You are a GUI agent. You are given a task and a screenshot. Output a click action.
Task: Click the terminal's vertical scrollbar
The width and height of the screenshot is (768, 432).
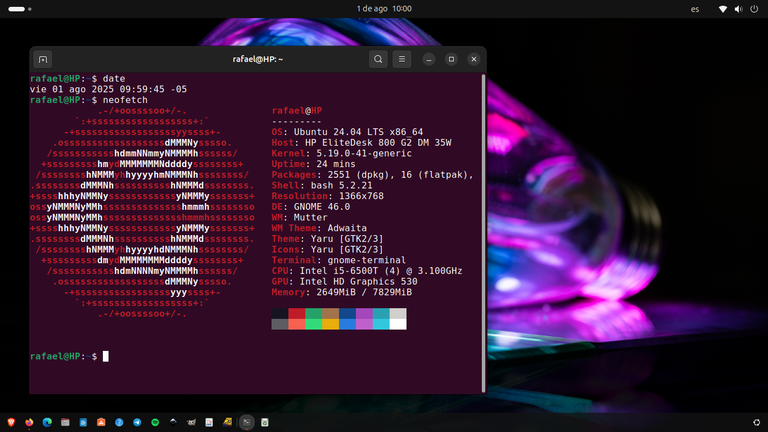pyautogui.click(x=483, y=233)
